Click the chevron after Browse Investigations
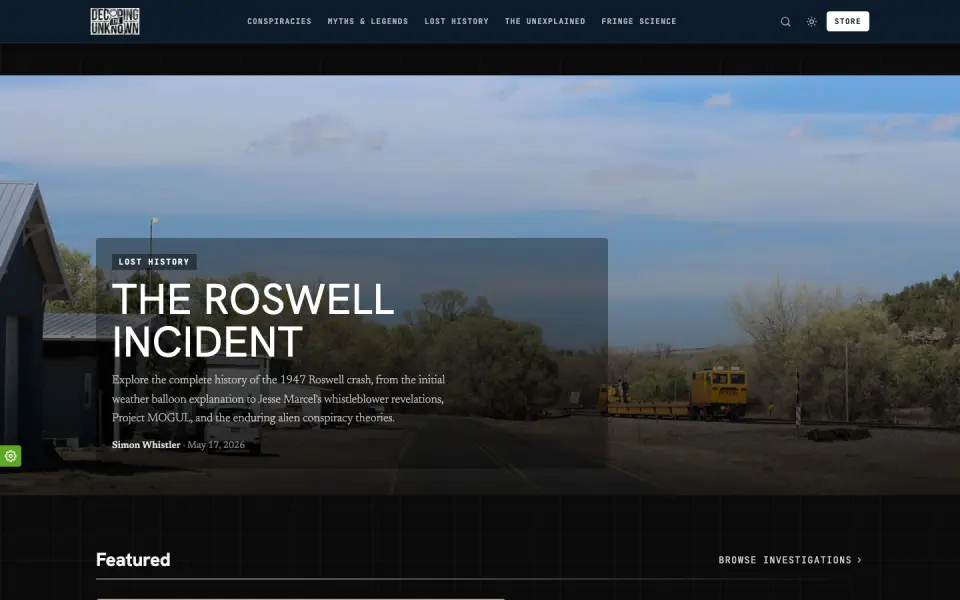960x600 pixels. pyautogui.click(x=860, y=560)
